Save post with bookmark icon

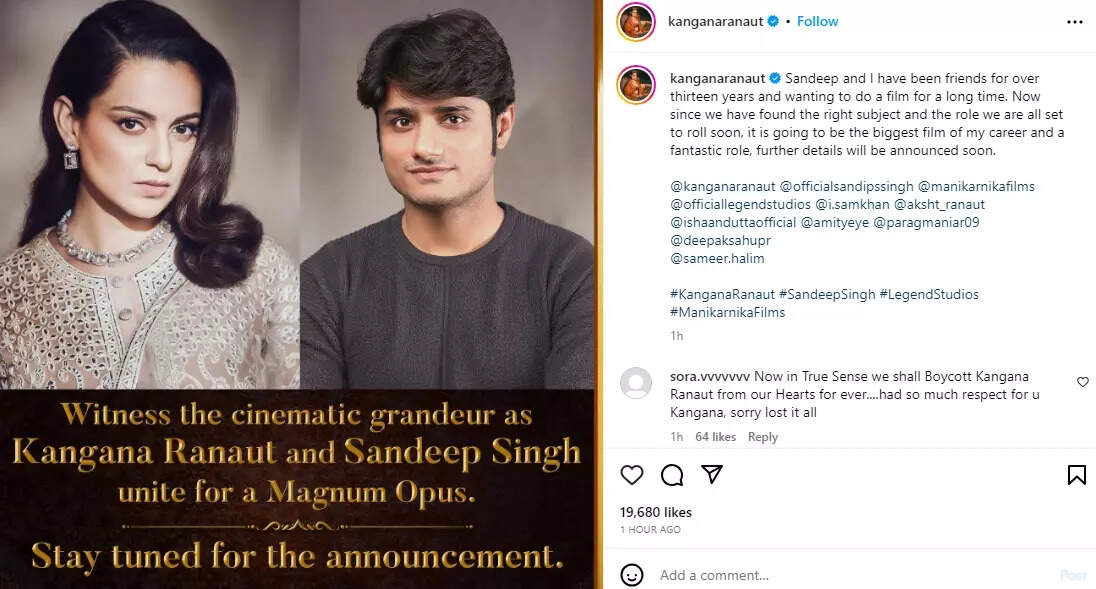pos(1076,475)
